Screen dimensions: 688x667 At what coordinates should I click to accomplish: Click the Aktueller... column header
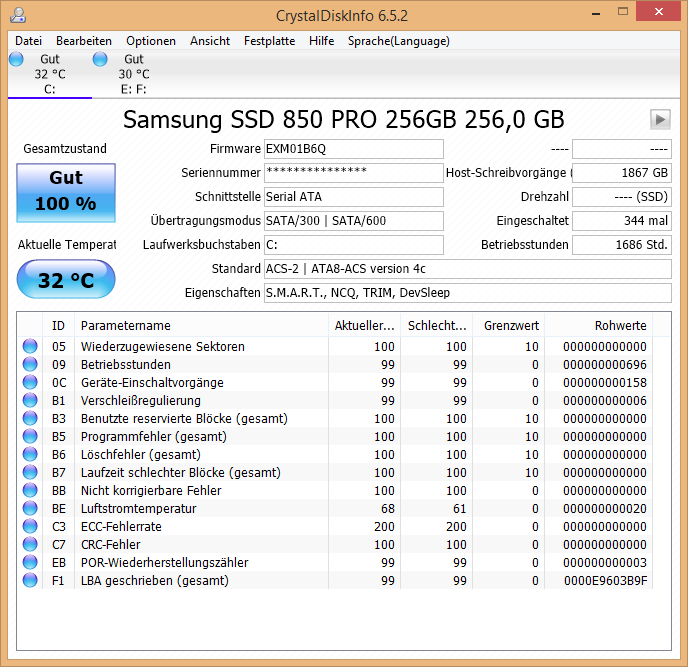tap(364, 326)
